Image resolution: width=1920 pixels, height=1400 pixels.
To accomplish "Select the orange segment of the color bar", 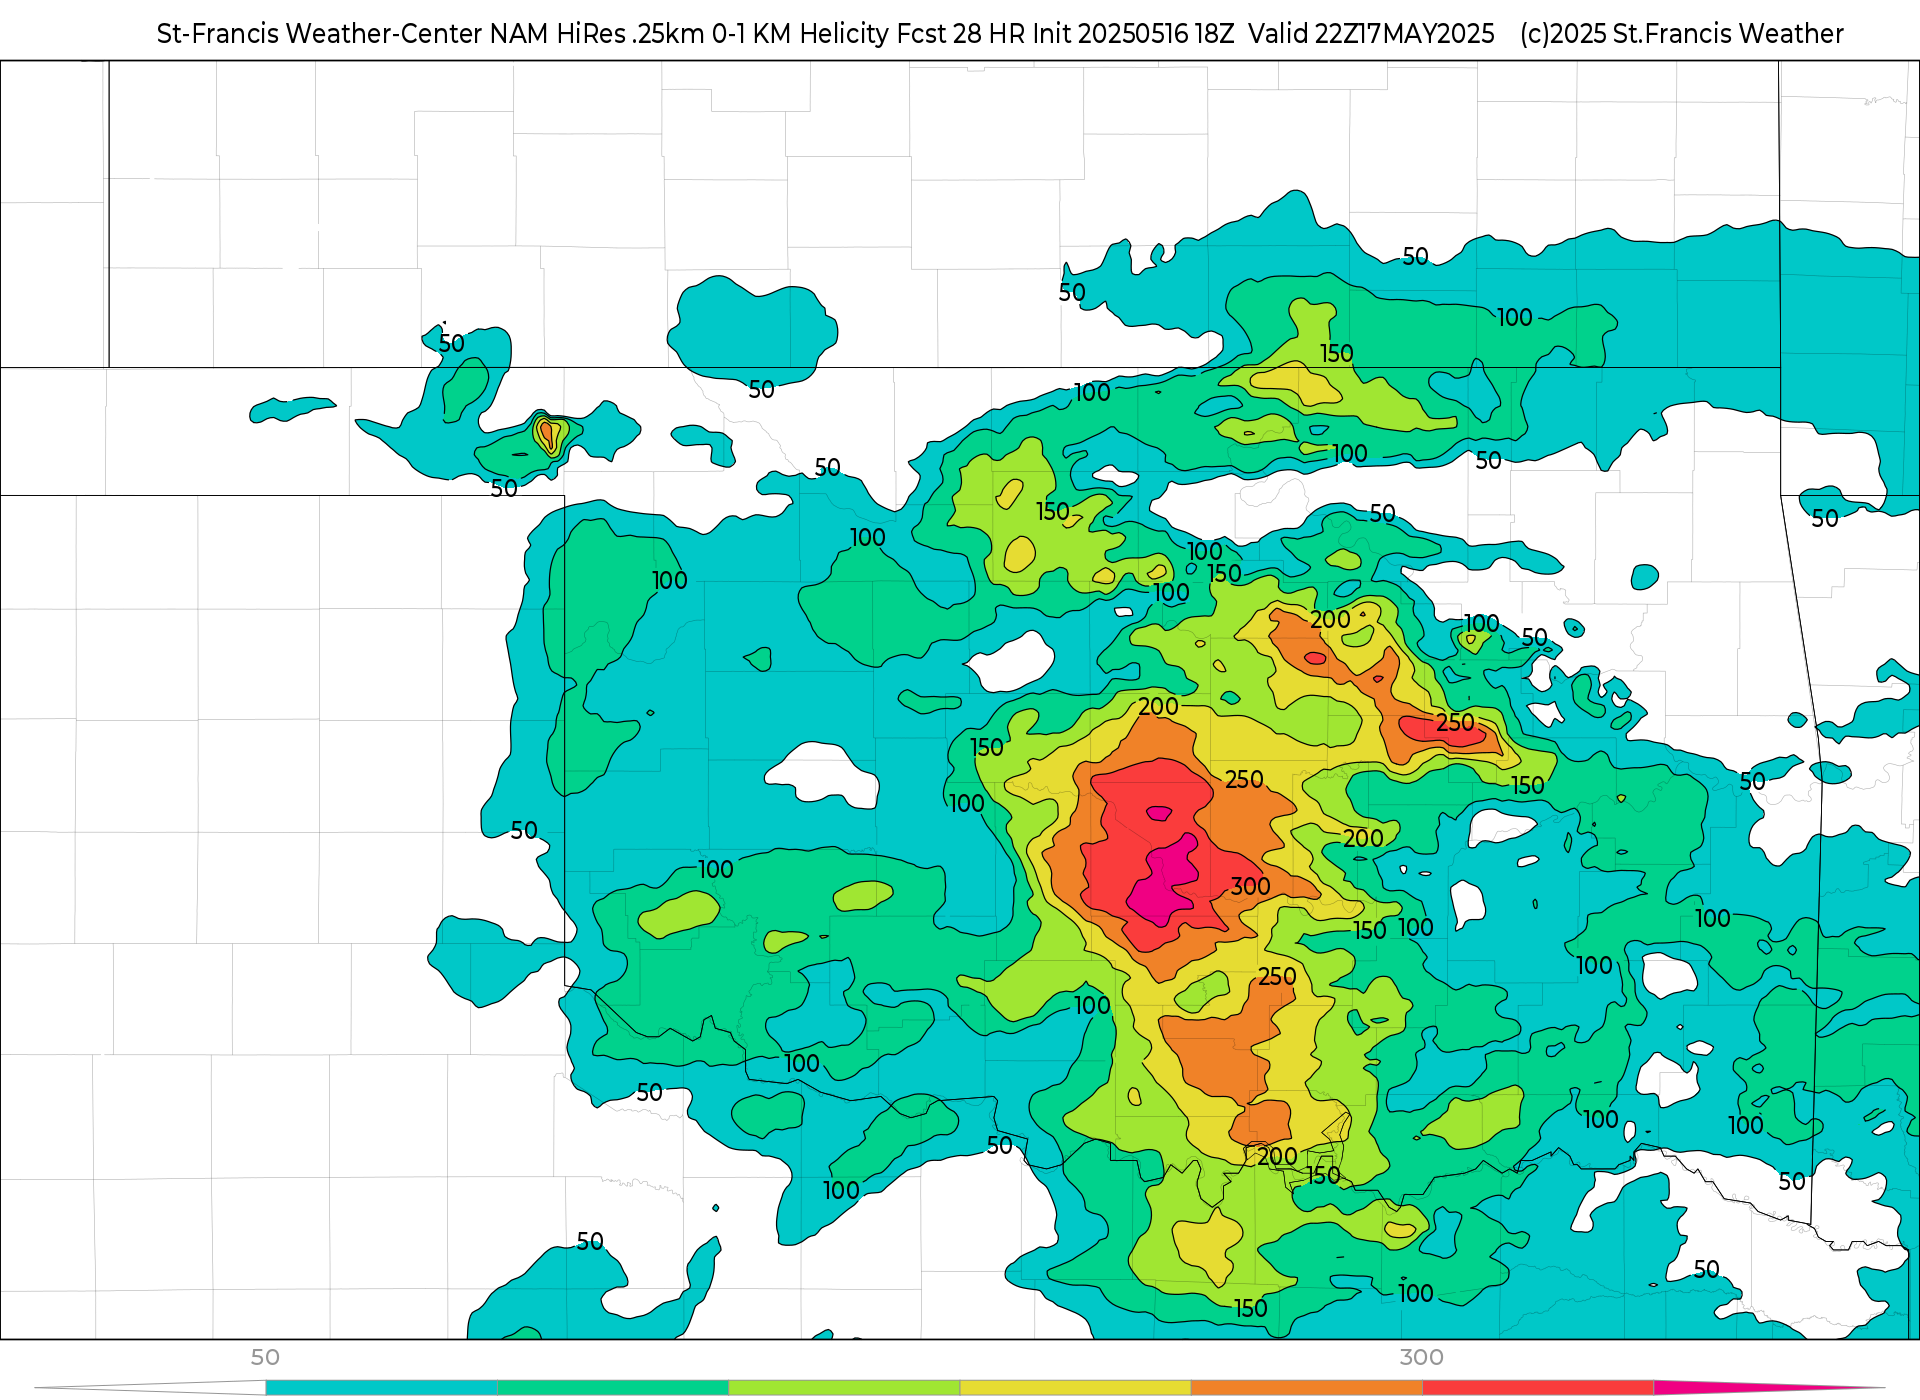I will (x=1306, y=1388).
